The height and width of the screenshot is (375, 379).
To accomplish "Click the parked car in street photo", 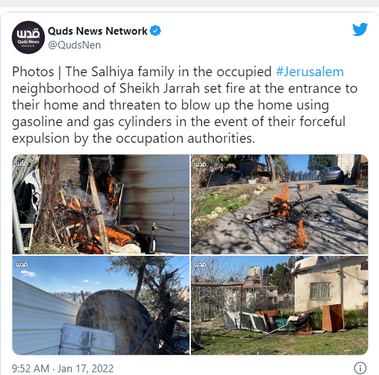I will tap(332, 174).
